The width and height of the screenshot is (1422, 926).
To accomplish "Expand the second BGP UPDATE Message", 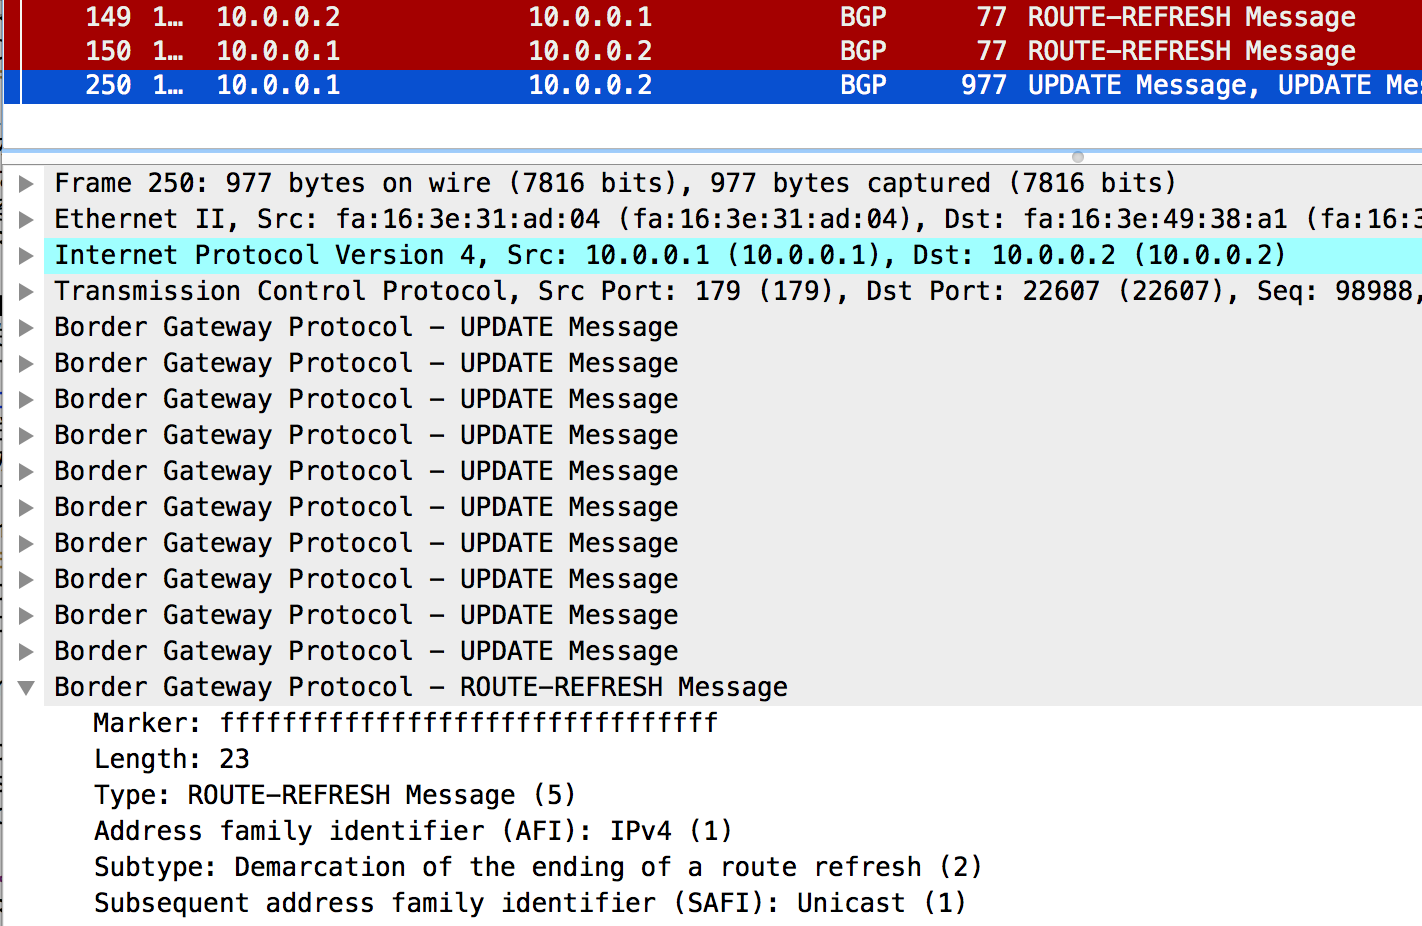I will [27, 364].
